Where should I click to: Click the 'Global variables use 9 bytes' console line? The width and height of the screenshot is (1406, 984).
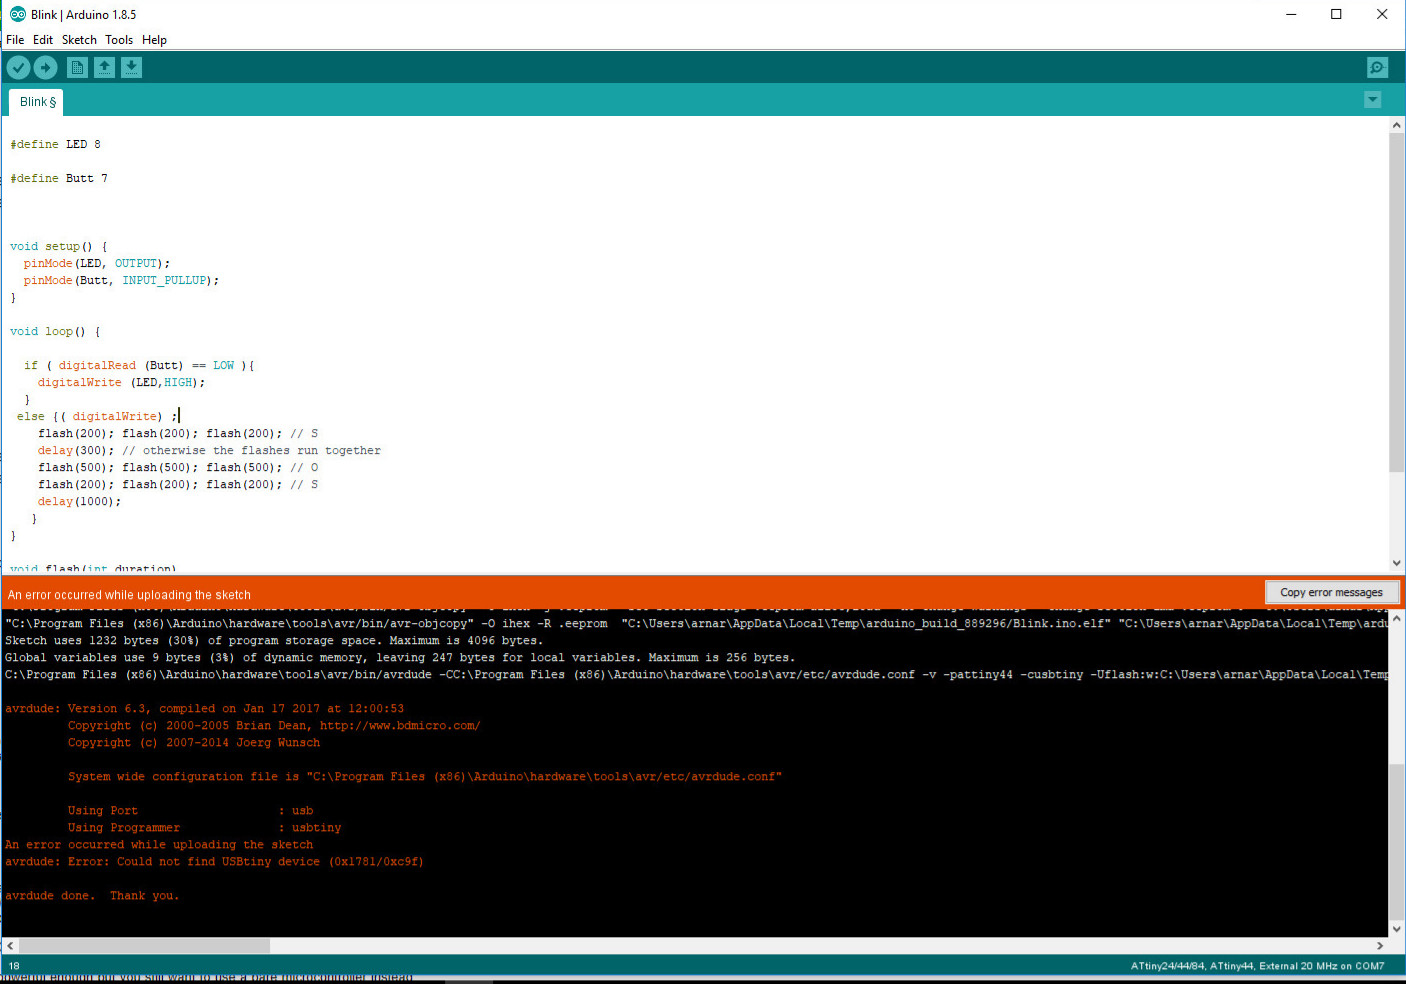(400, 657)
